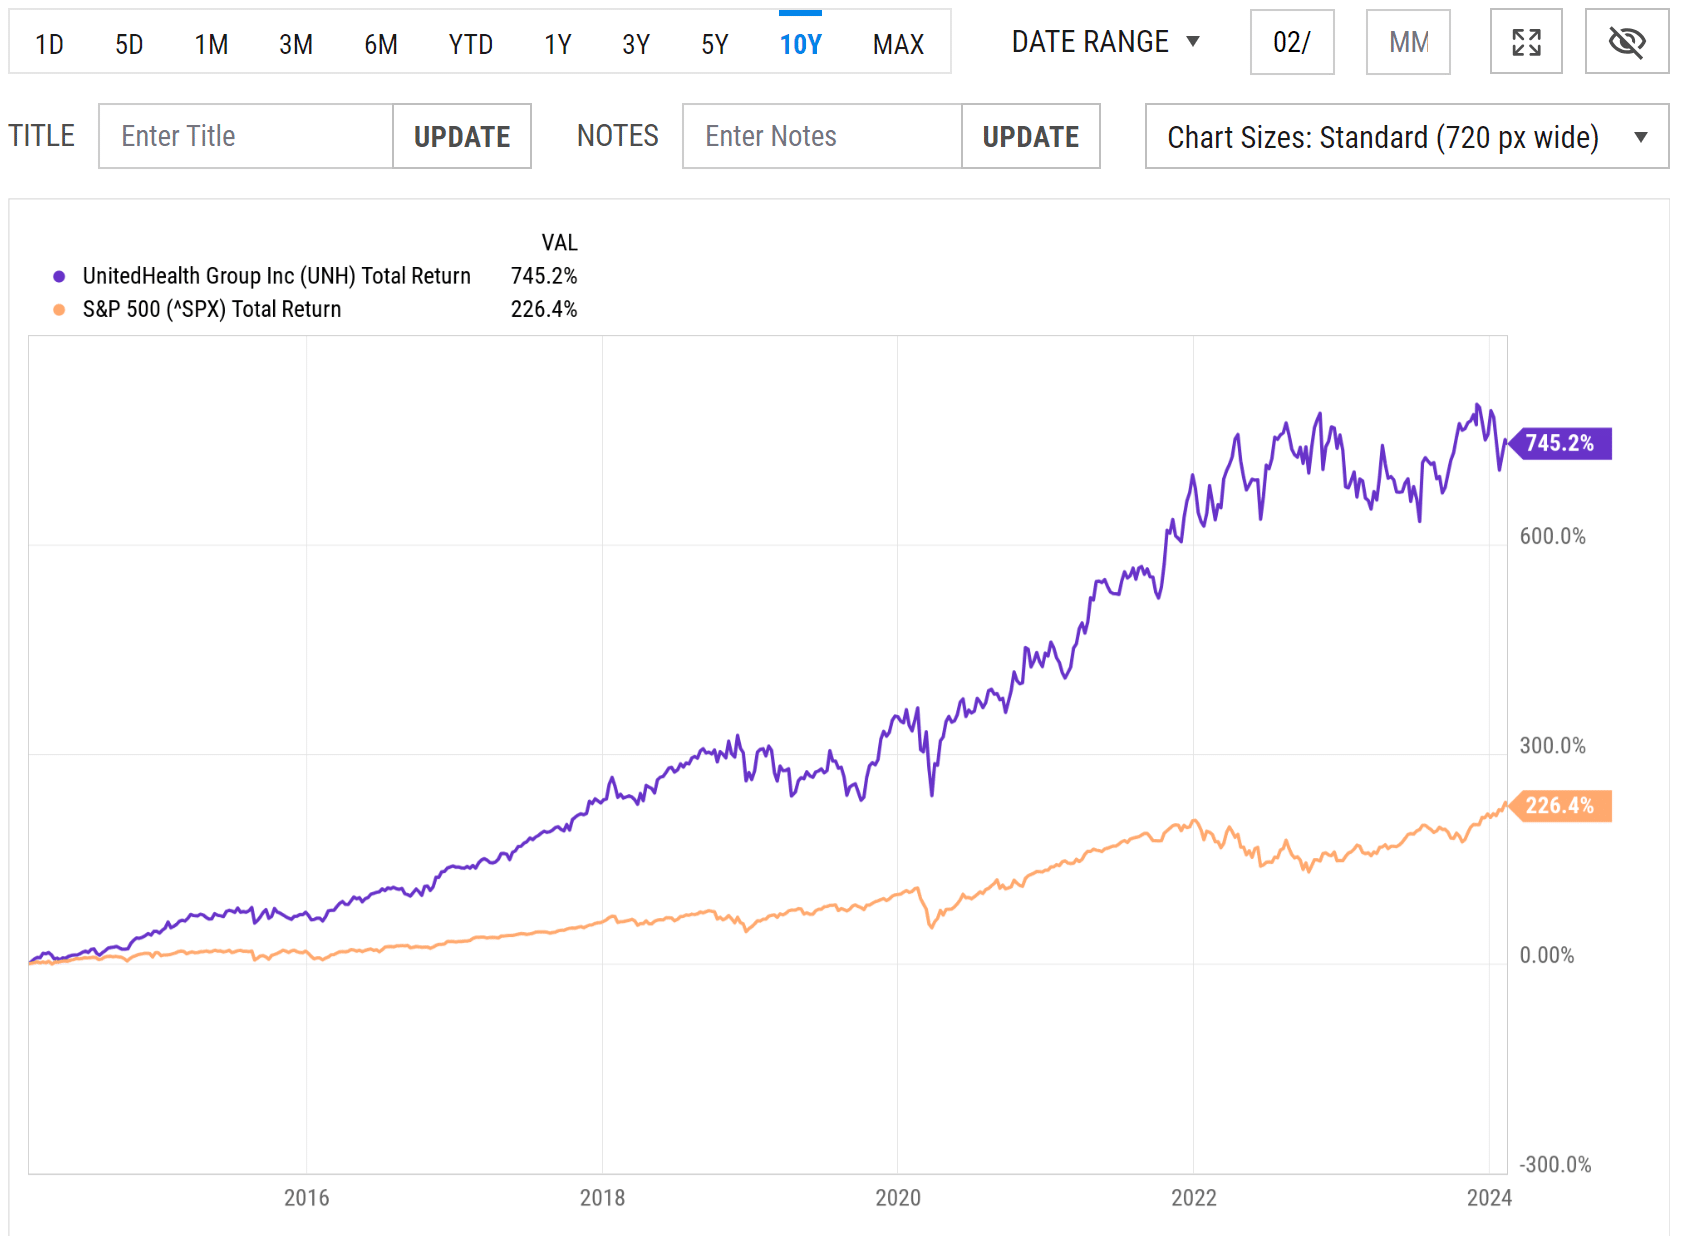Screen dimensions: 1685x1236
Task: Click the 2022 x-axis label
Action: click(x=1194, y=1198)
